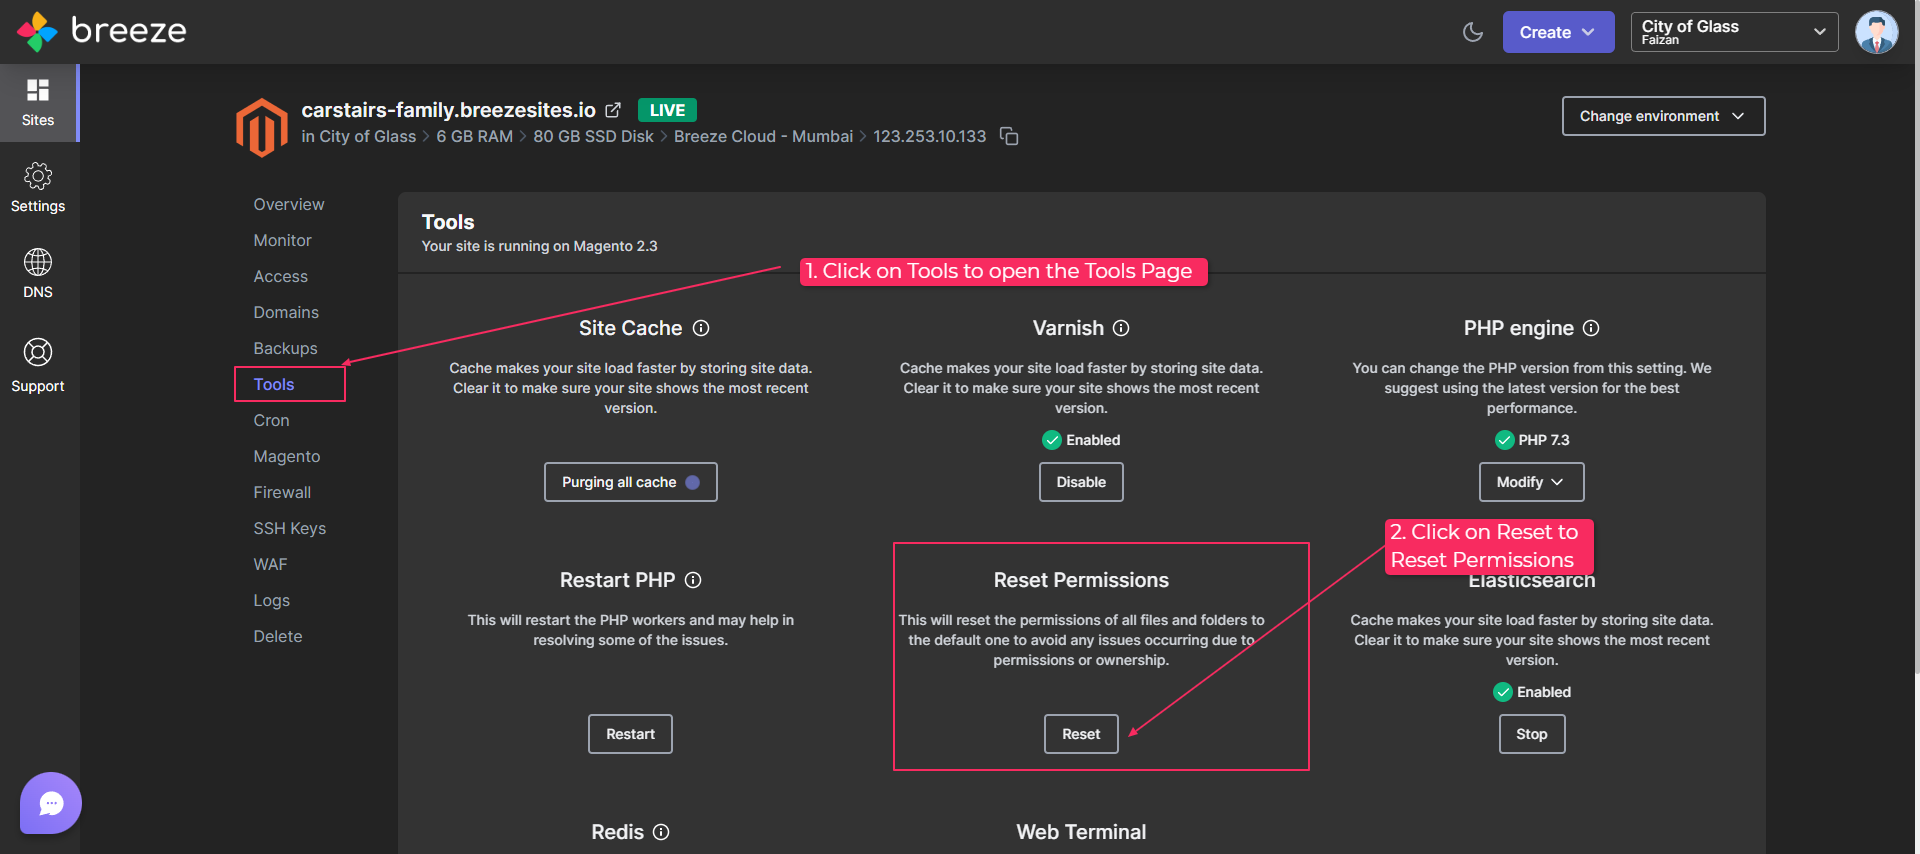Click the Web Terminal heading
1920x854 pixels.
[1081, 832]
